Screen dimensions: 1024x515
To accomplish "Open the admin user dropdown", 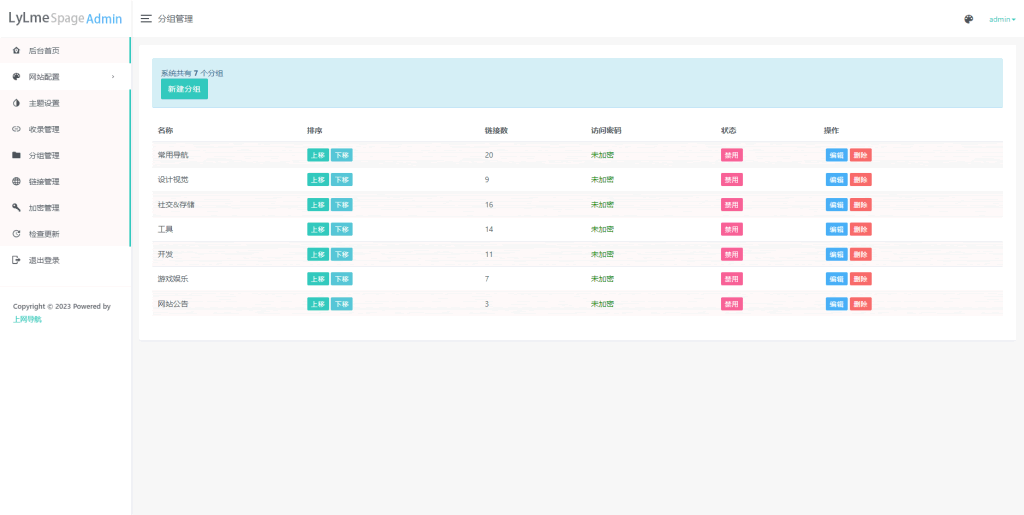I will [1002, 19].
